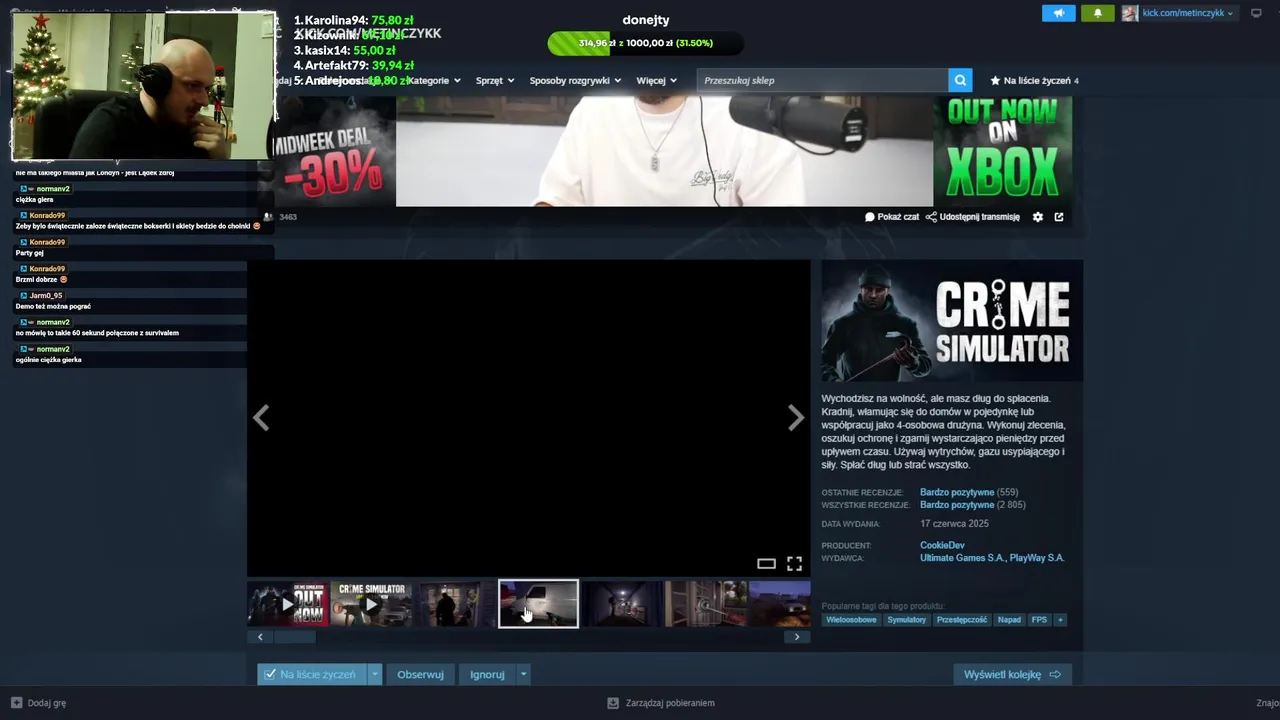Play the second Crime Simulator trailer thumbnail
The width and height of the screenshot is (1280, 720).
tap(371, 604)
